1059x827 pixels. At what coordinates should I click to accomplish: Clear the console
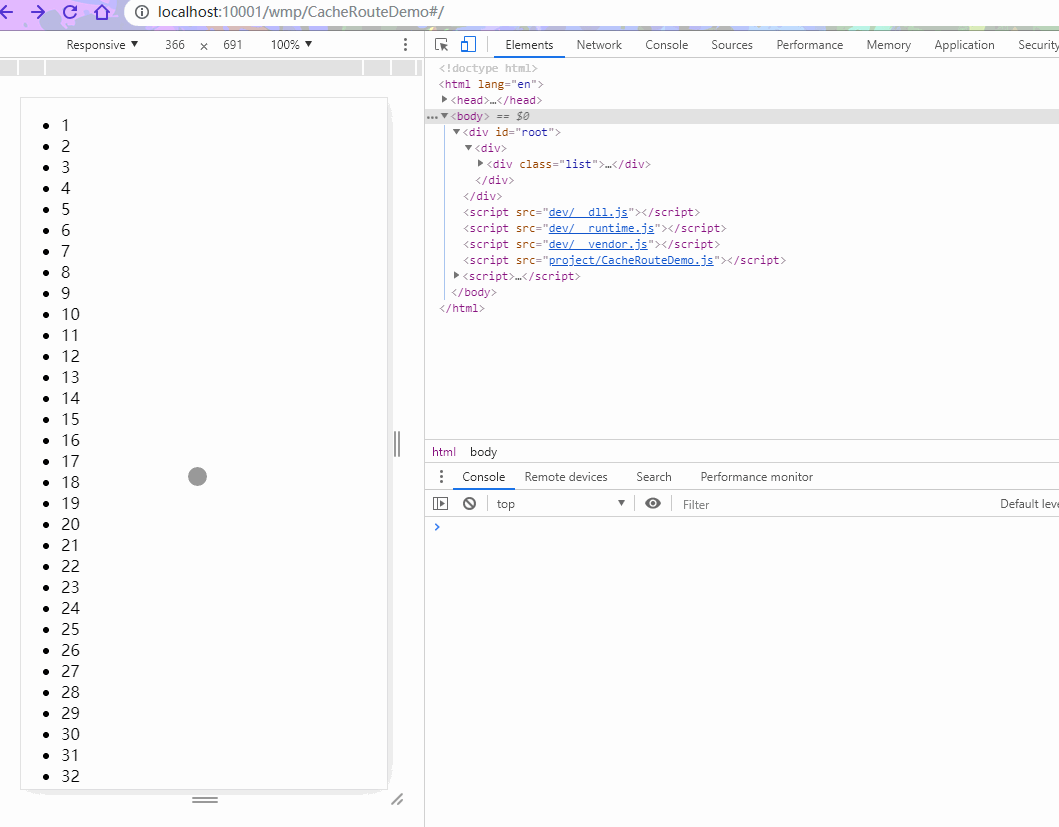coord(469,503)
